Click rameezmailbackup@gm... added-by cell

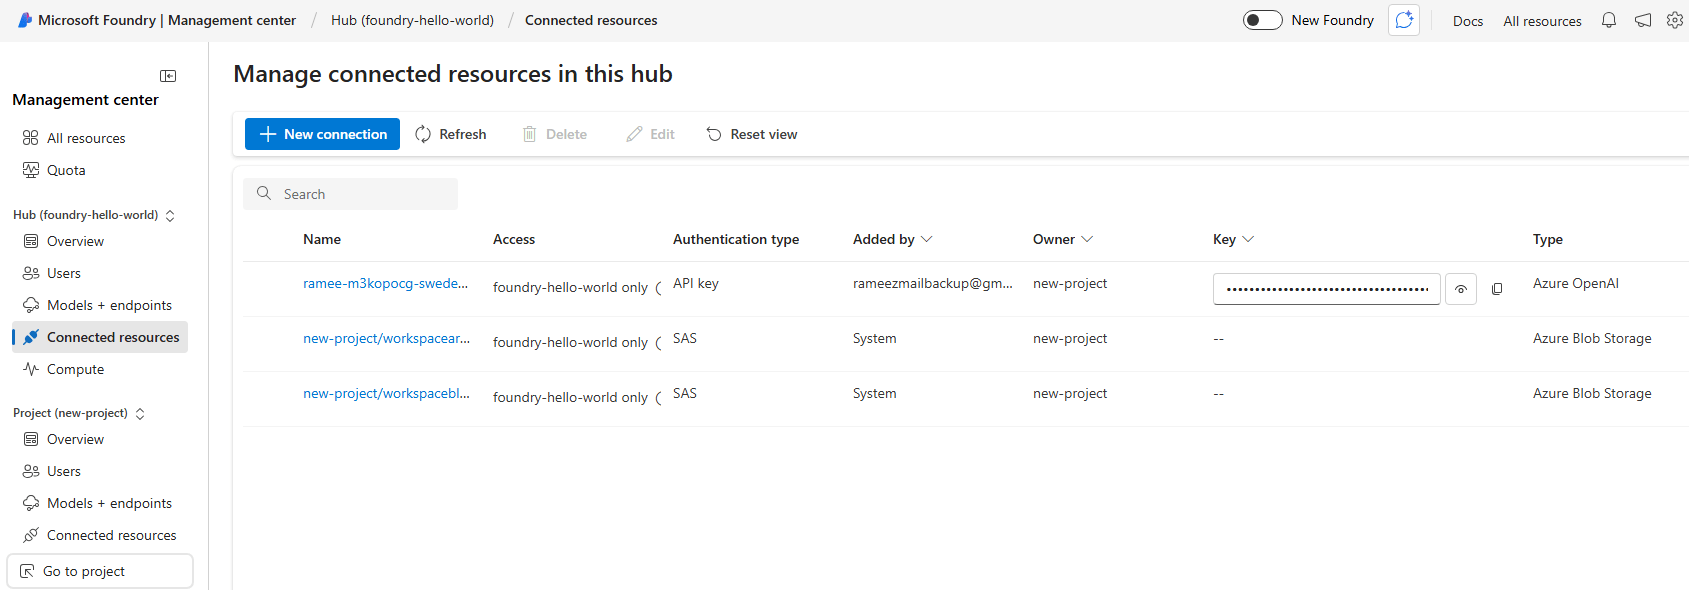coord(933,283)
